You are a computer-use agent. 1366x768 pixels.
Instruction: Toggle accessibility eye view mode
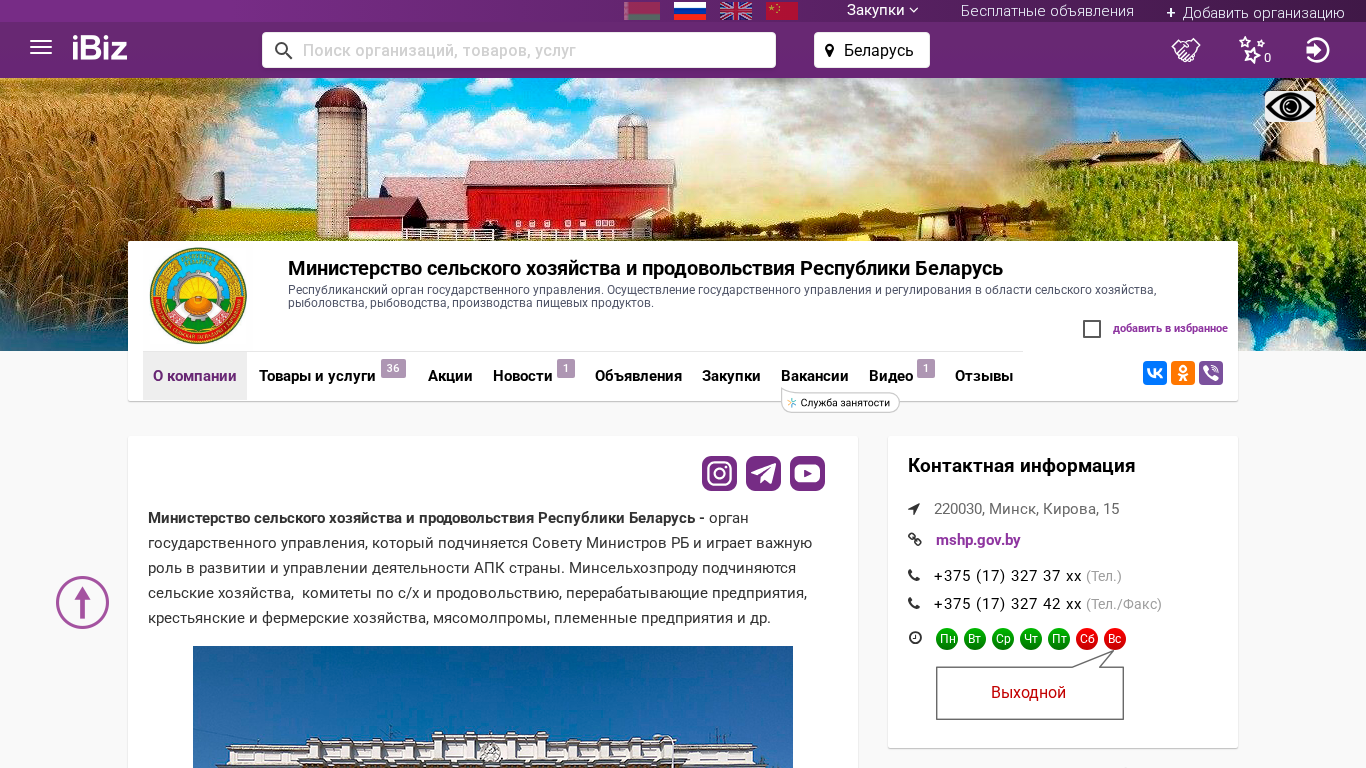(1290, 107)
